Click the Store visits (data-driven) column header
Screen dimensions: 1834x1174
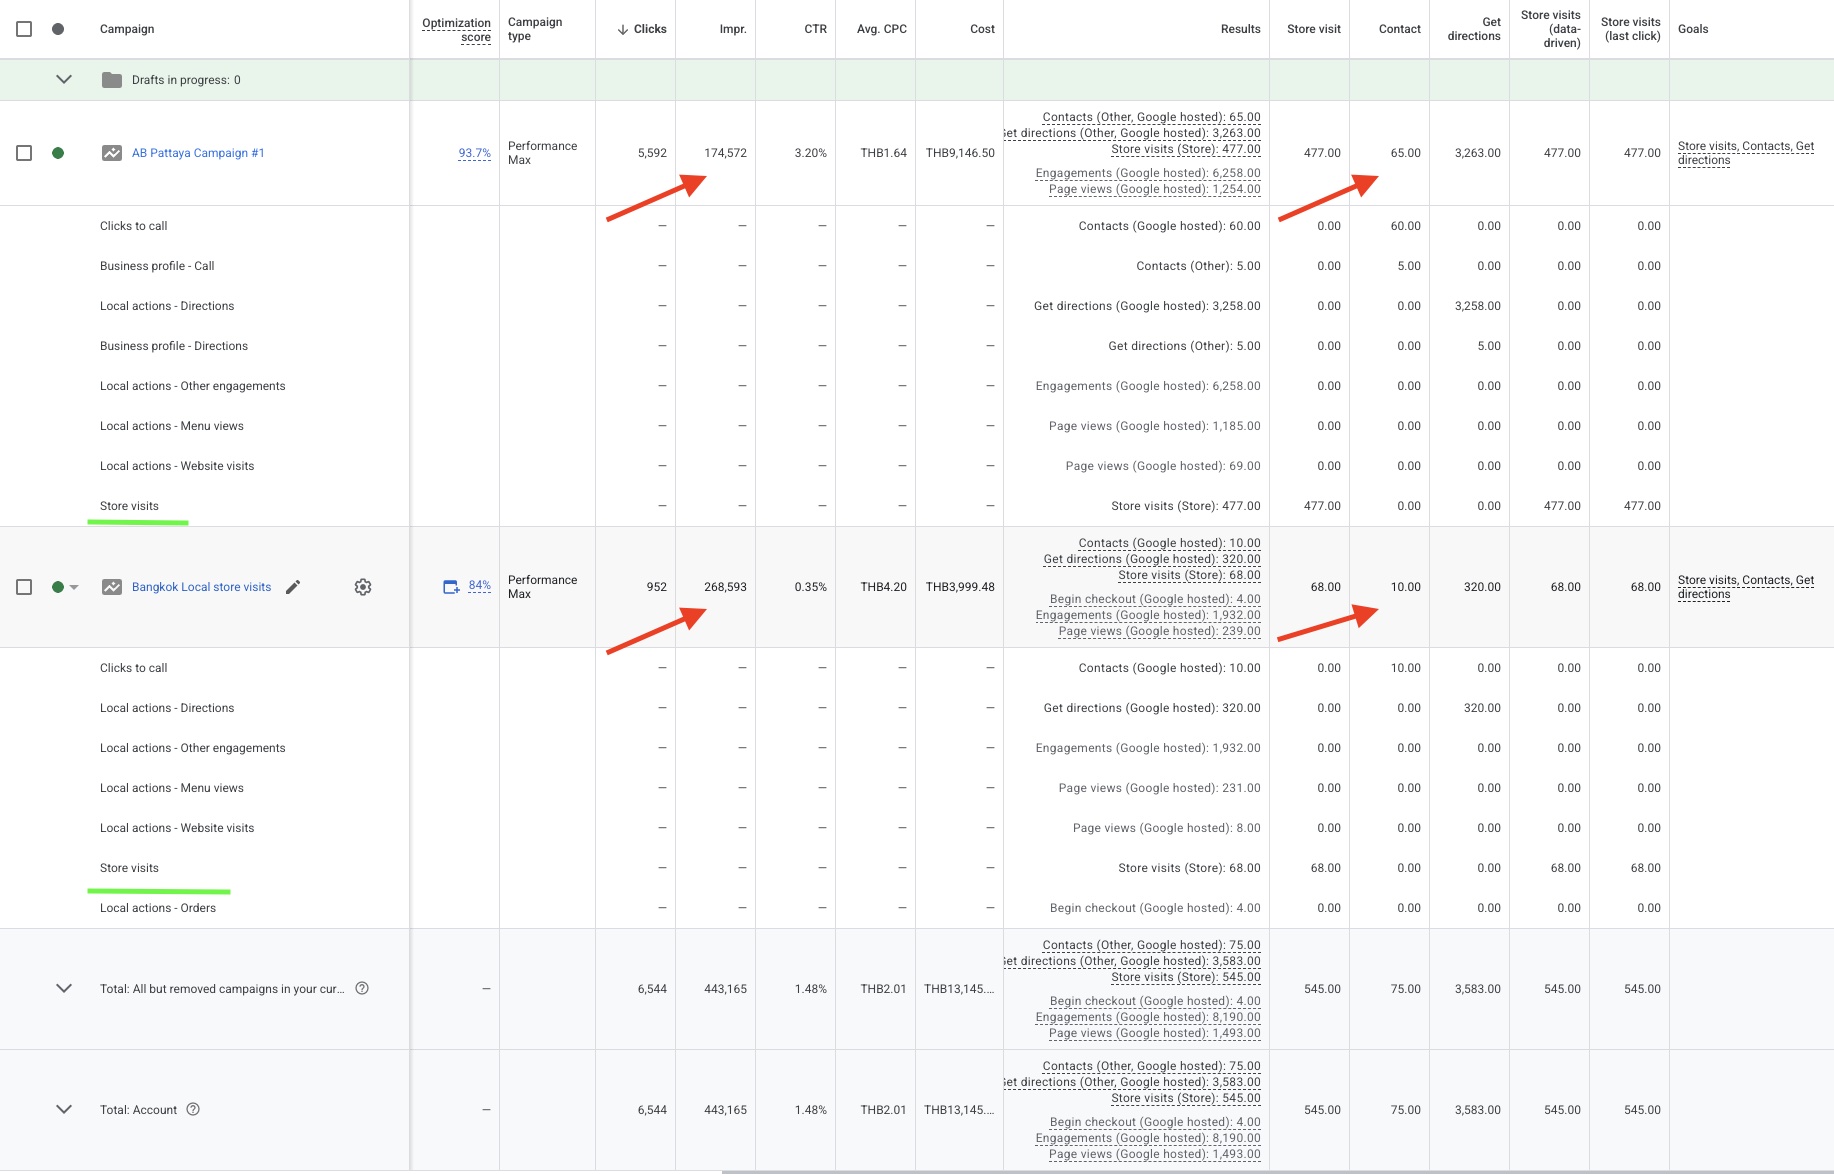coord(1551,29)
